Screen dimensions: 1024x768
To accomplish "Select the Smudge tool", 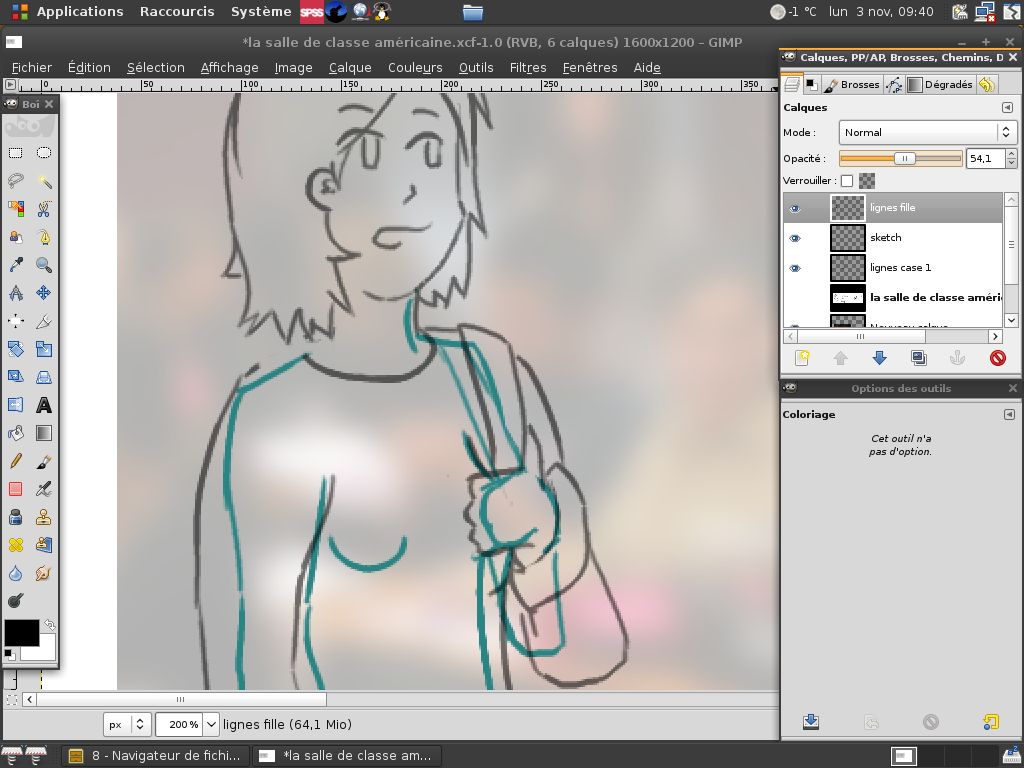I will pos(44,573).
